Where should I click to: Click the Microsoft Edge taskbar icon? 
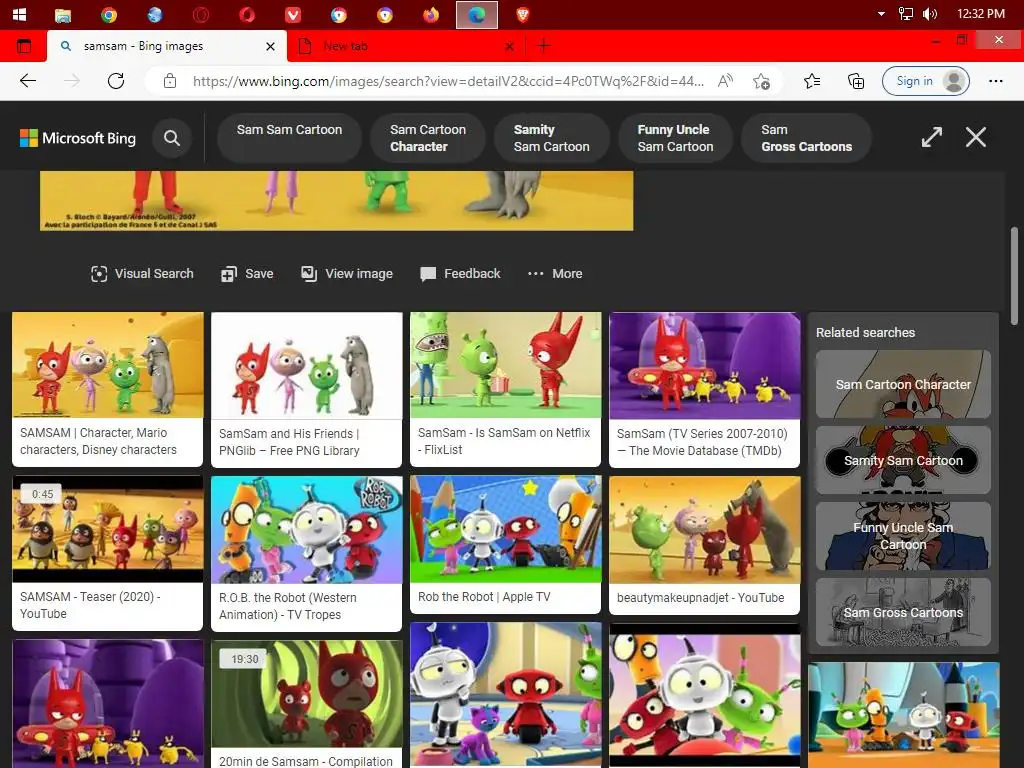[x=477, y=14]
